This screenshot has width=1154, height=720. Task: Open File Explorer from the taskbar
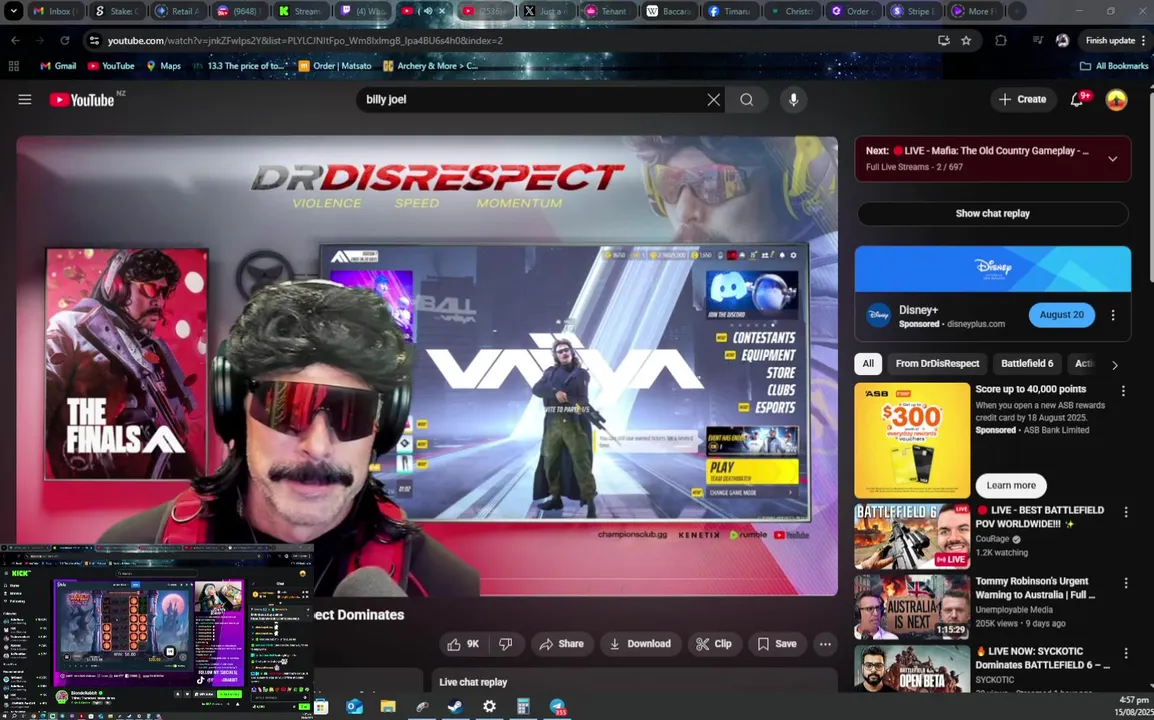point(388,706)
